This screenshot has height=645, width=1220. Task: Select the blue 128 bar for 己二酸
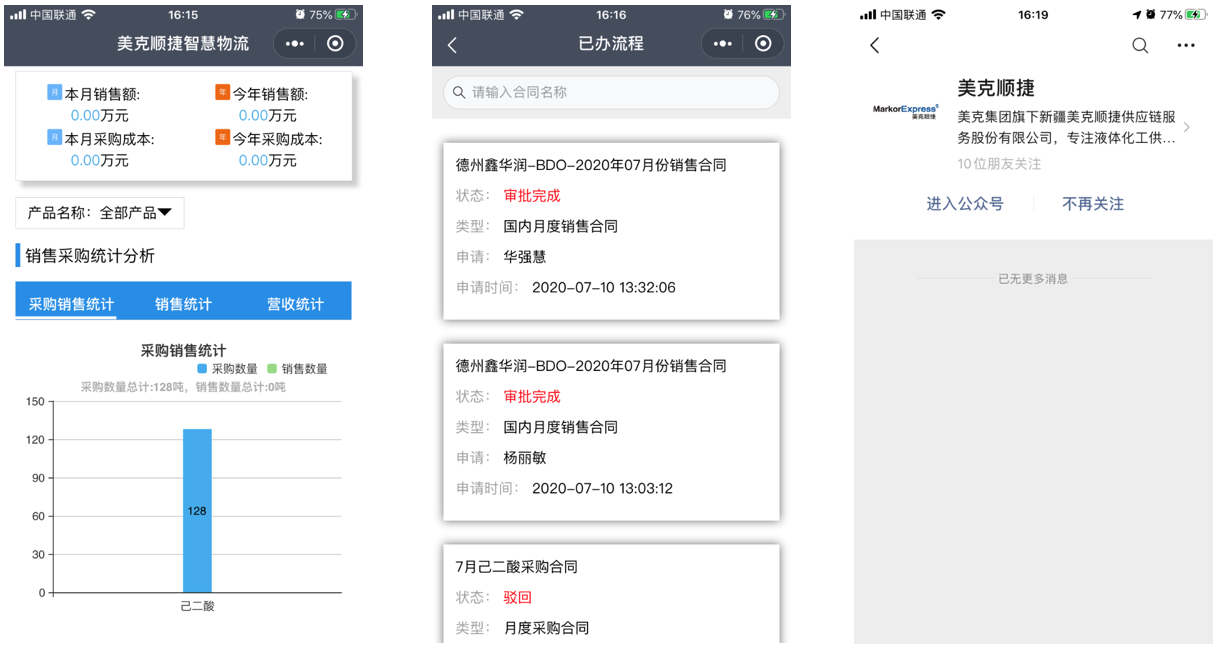[x=197, y=510]
